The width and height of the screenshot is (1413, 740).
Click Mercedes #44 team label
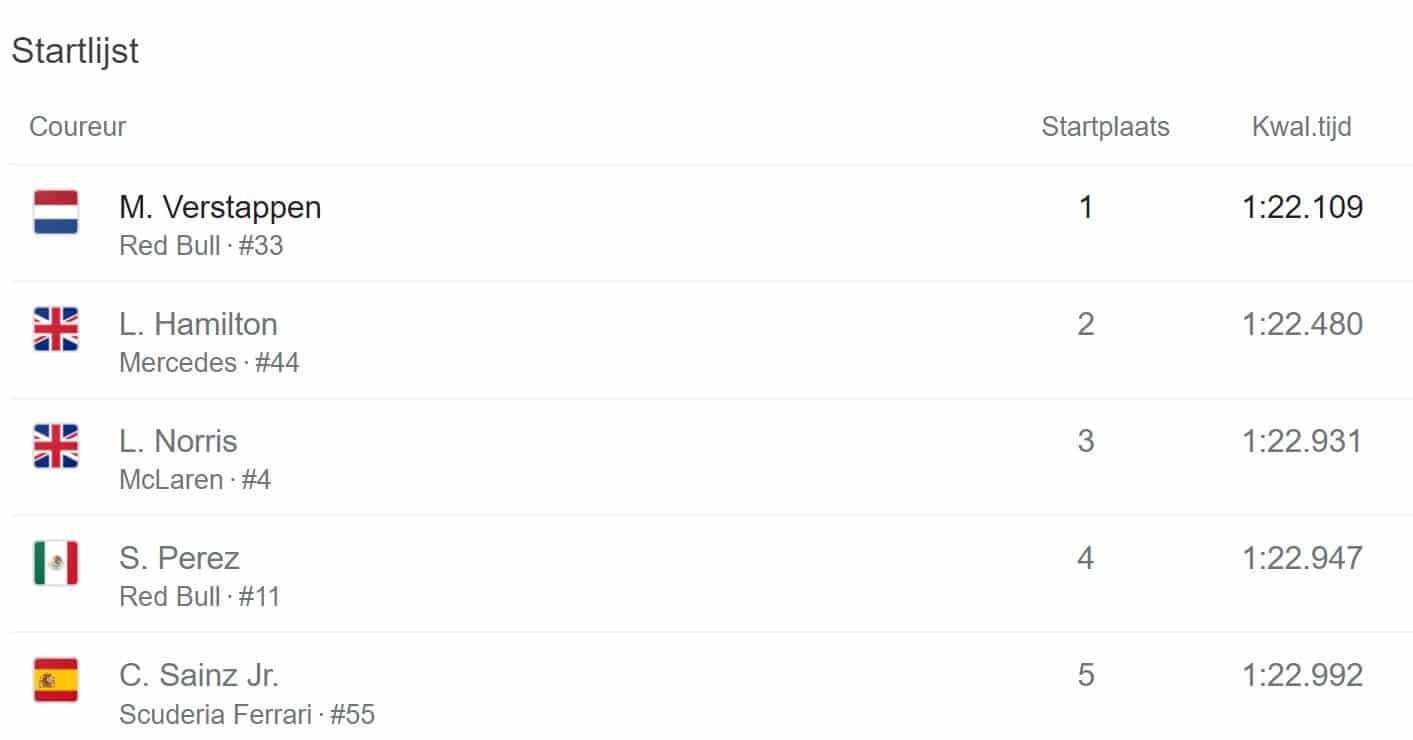click(209, 362)
